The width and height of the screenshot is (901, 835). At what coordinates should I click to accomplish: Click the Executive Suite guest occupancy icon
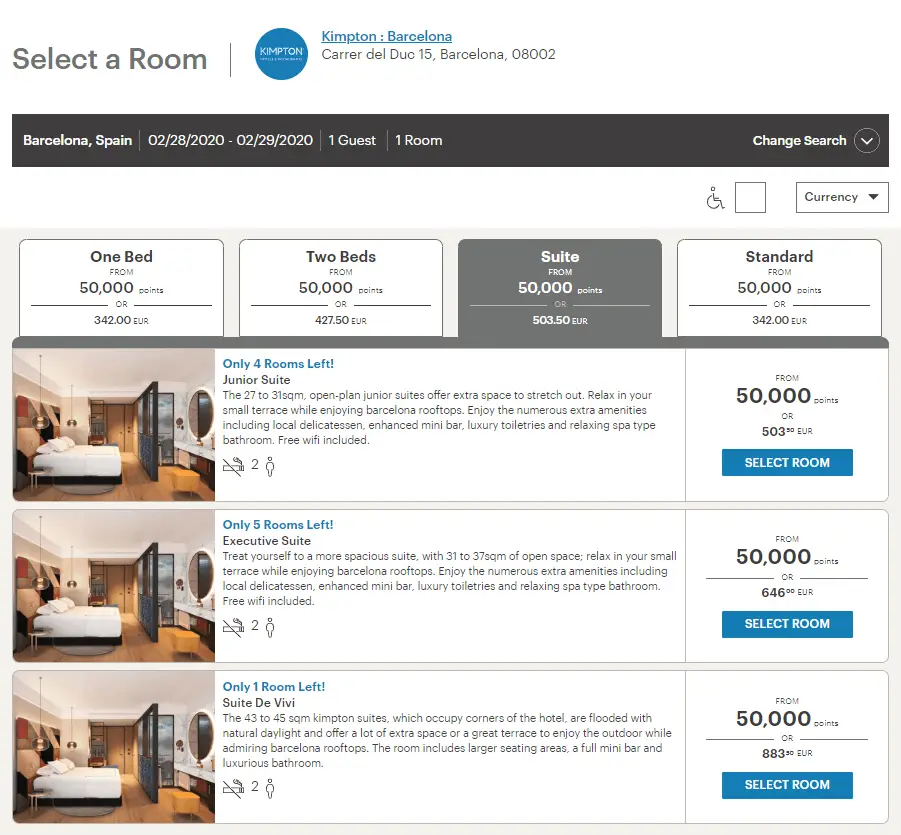(x=270, y=626)
